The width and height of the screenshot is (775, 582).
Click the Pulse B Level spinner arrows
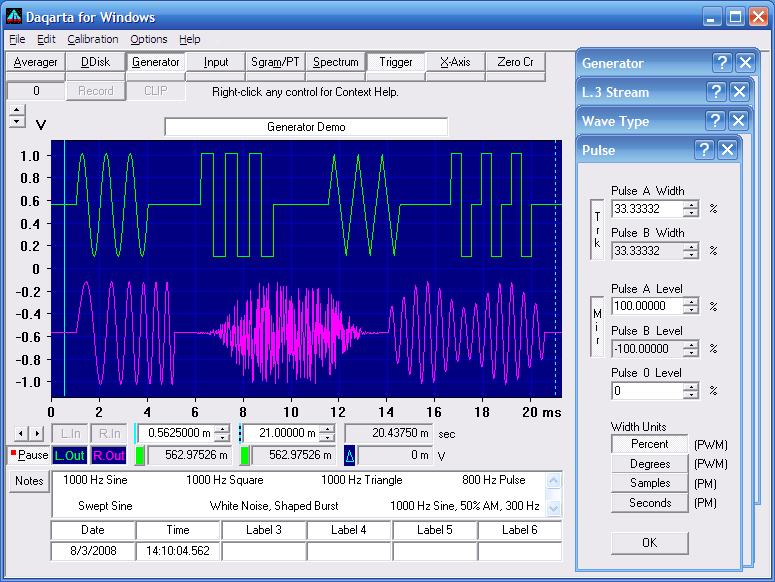click(691, 349)
